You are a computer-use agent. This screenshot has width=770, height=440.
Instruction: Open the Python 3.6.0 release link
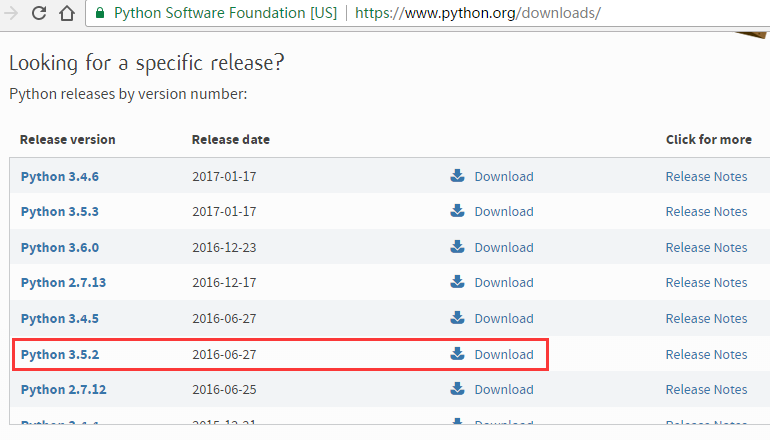click(59, 248)
